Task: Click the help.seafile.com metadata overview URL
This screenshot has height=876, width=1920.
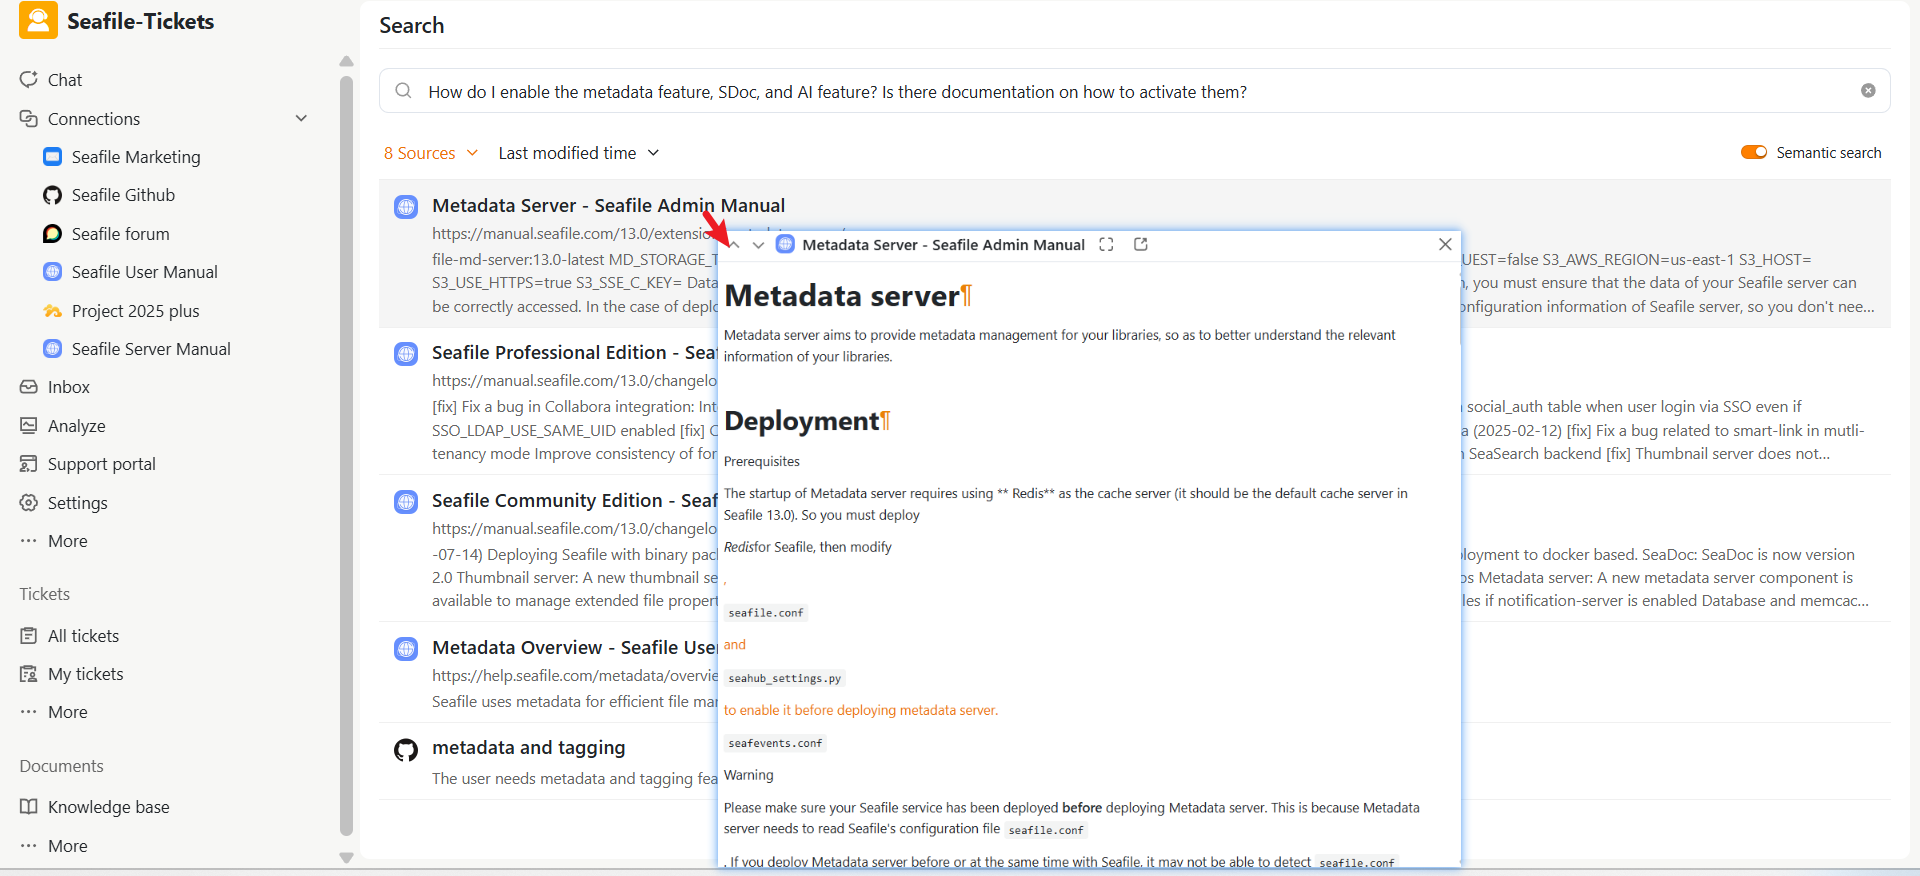Action: coord(575,676)
